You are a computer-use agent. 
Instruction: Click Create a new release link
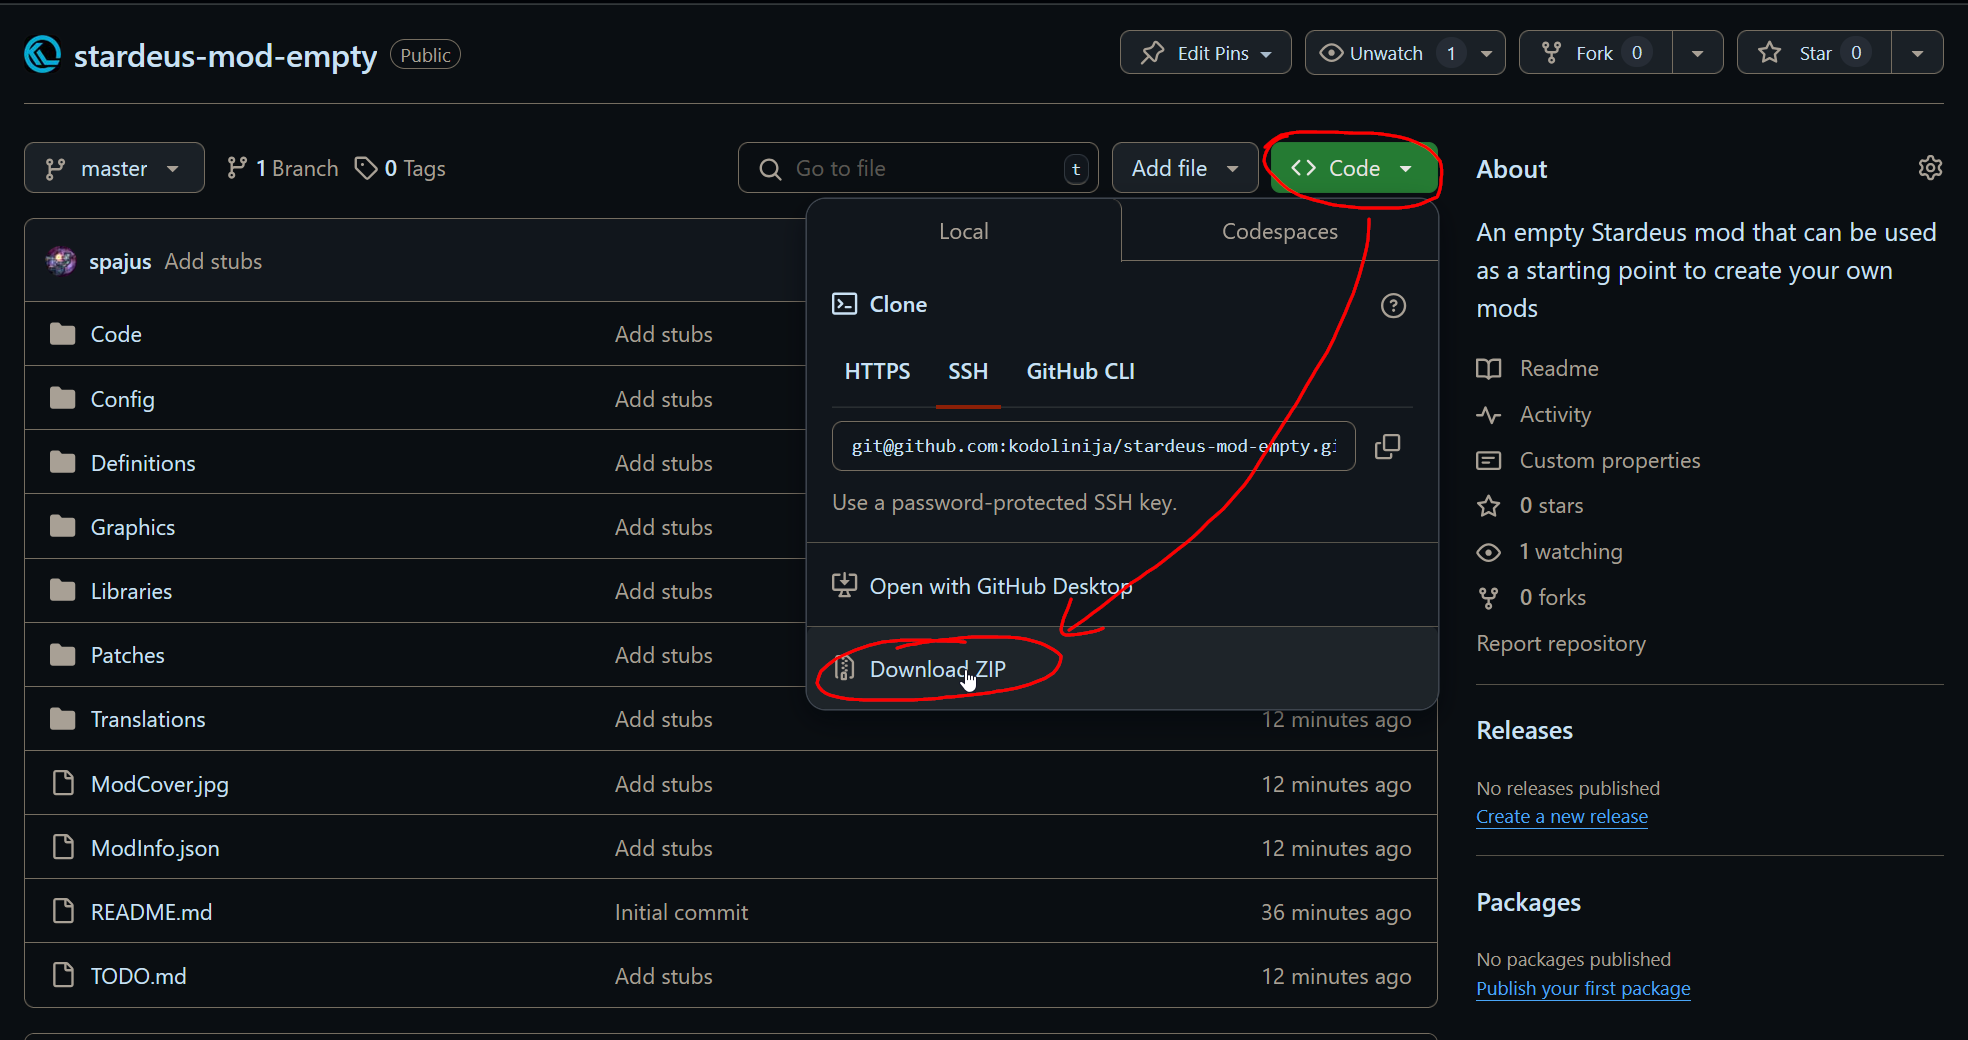[x=1561, y=817]
